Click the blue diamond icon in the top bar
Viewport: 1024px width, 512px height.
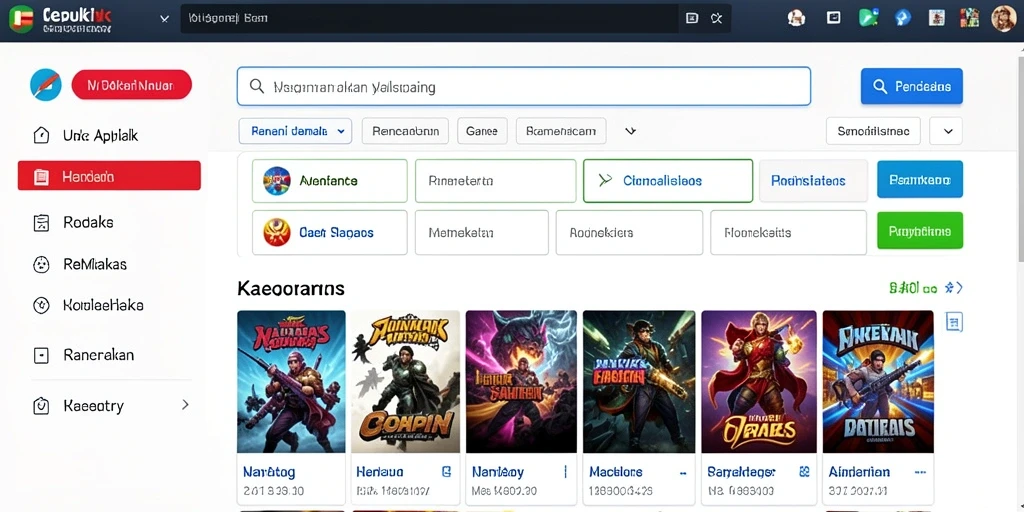[903, 18]
